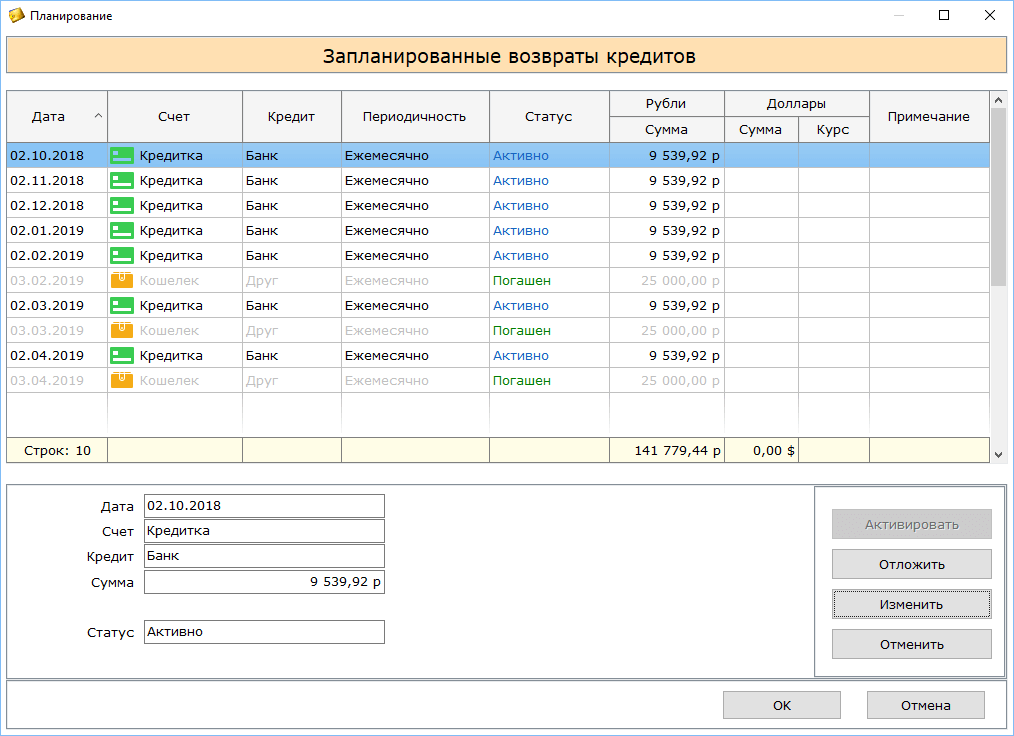Viewport: 1014px width, 736px height.
Task: Click the Кредитка card icon in the 02.12.2018 row
Action: 122,206
